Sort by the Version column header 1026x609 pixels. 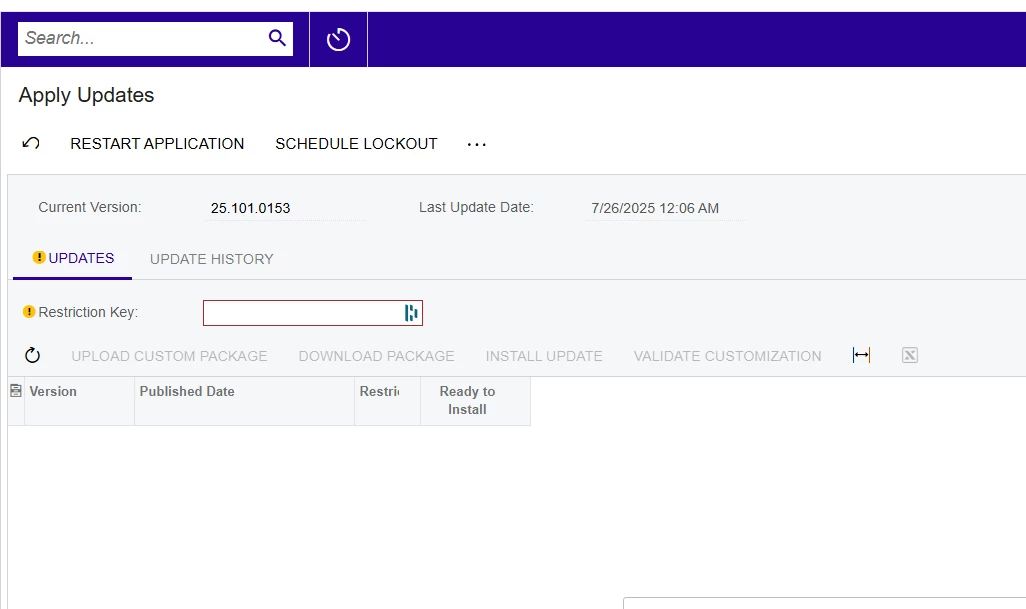click(x=79, y=401)
